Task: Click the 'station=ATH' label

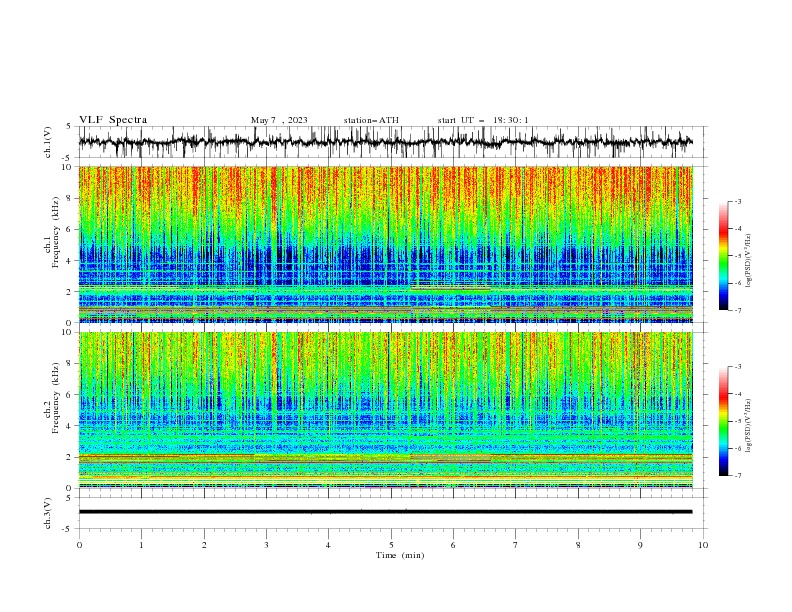Action: (371, 120)
